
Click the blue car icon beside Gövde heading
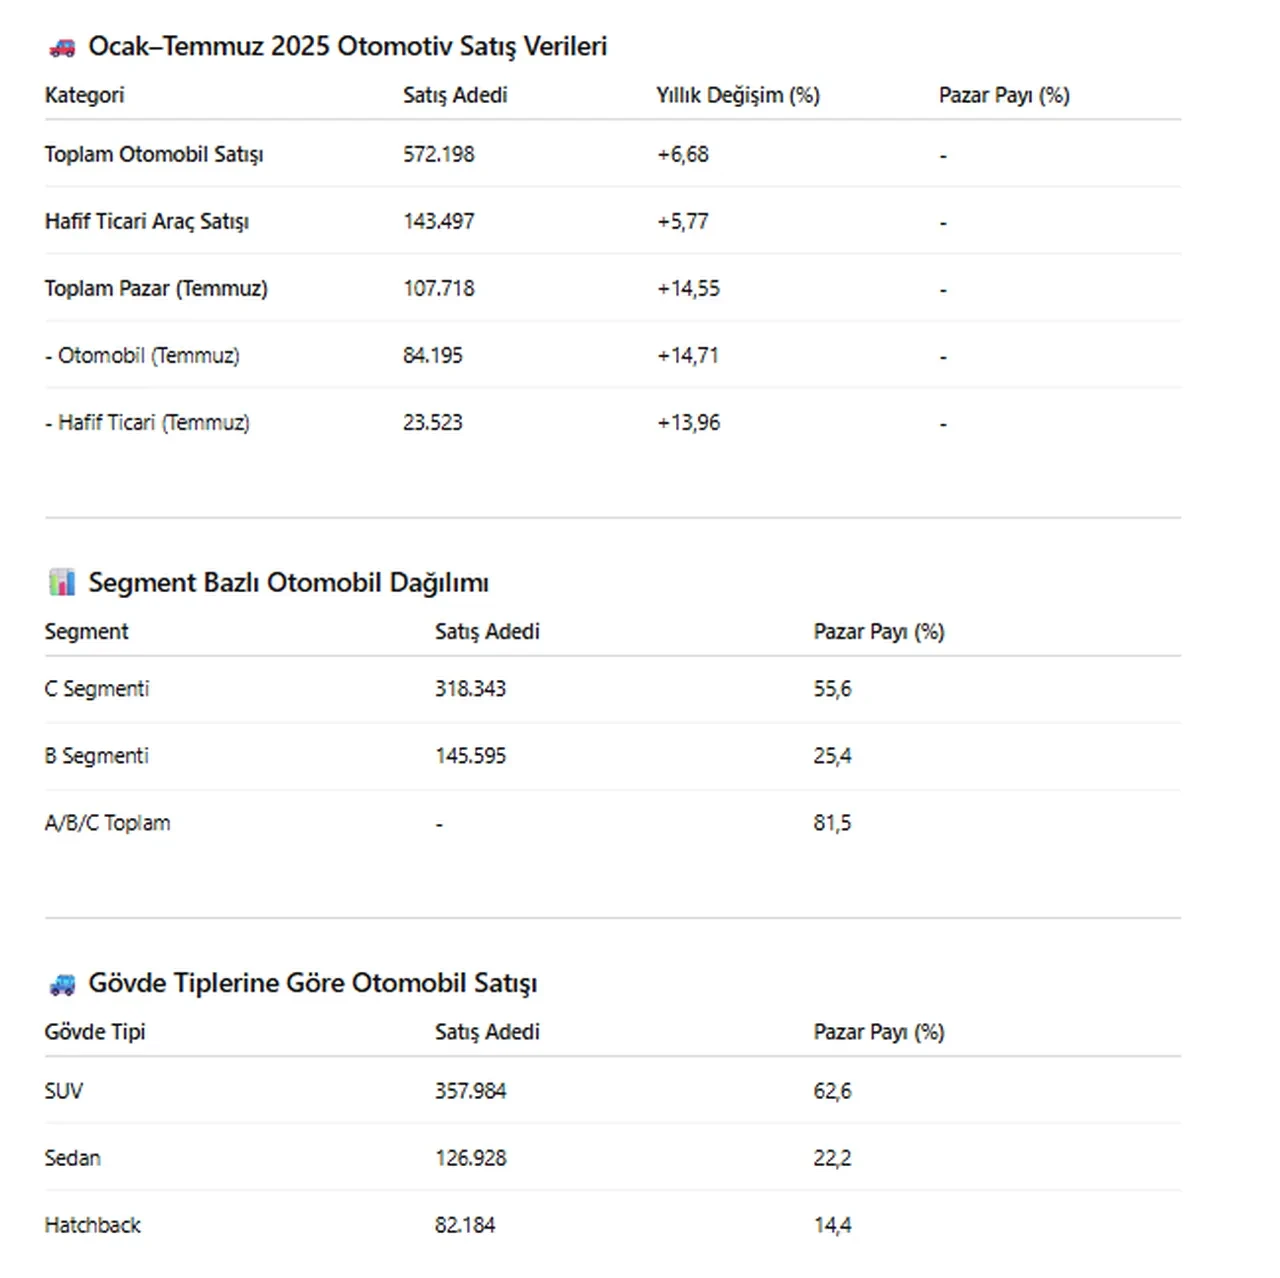click(62, 984)
